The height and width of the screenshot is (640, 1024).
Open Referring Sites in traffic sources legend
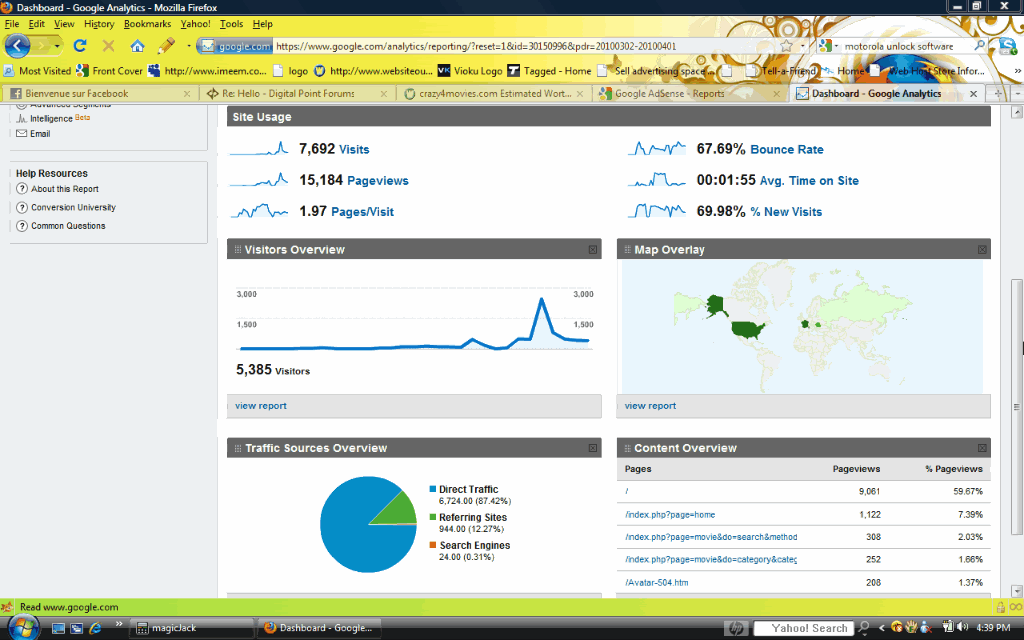point(473,517)
